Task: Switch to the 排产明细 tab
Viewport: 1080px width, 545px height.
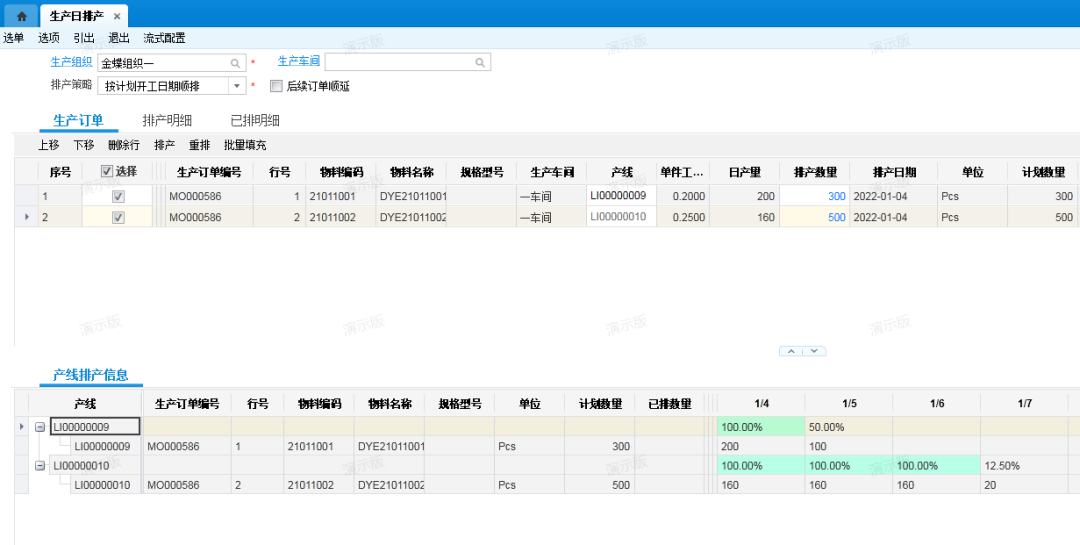Action: (x=167, y=121)
